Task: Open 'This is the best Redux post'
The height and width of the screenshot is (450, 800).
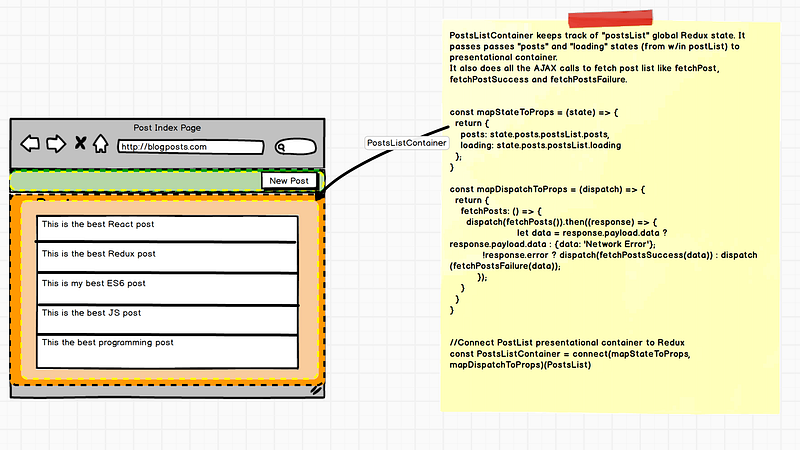Action: click(167, 258)
